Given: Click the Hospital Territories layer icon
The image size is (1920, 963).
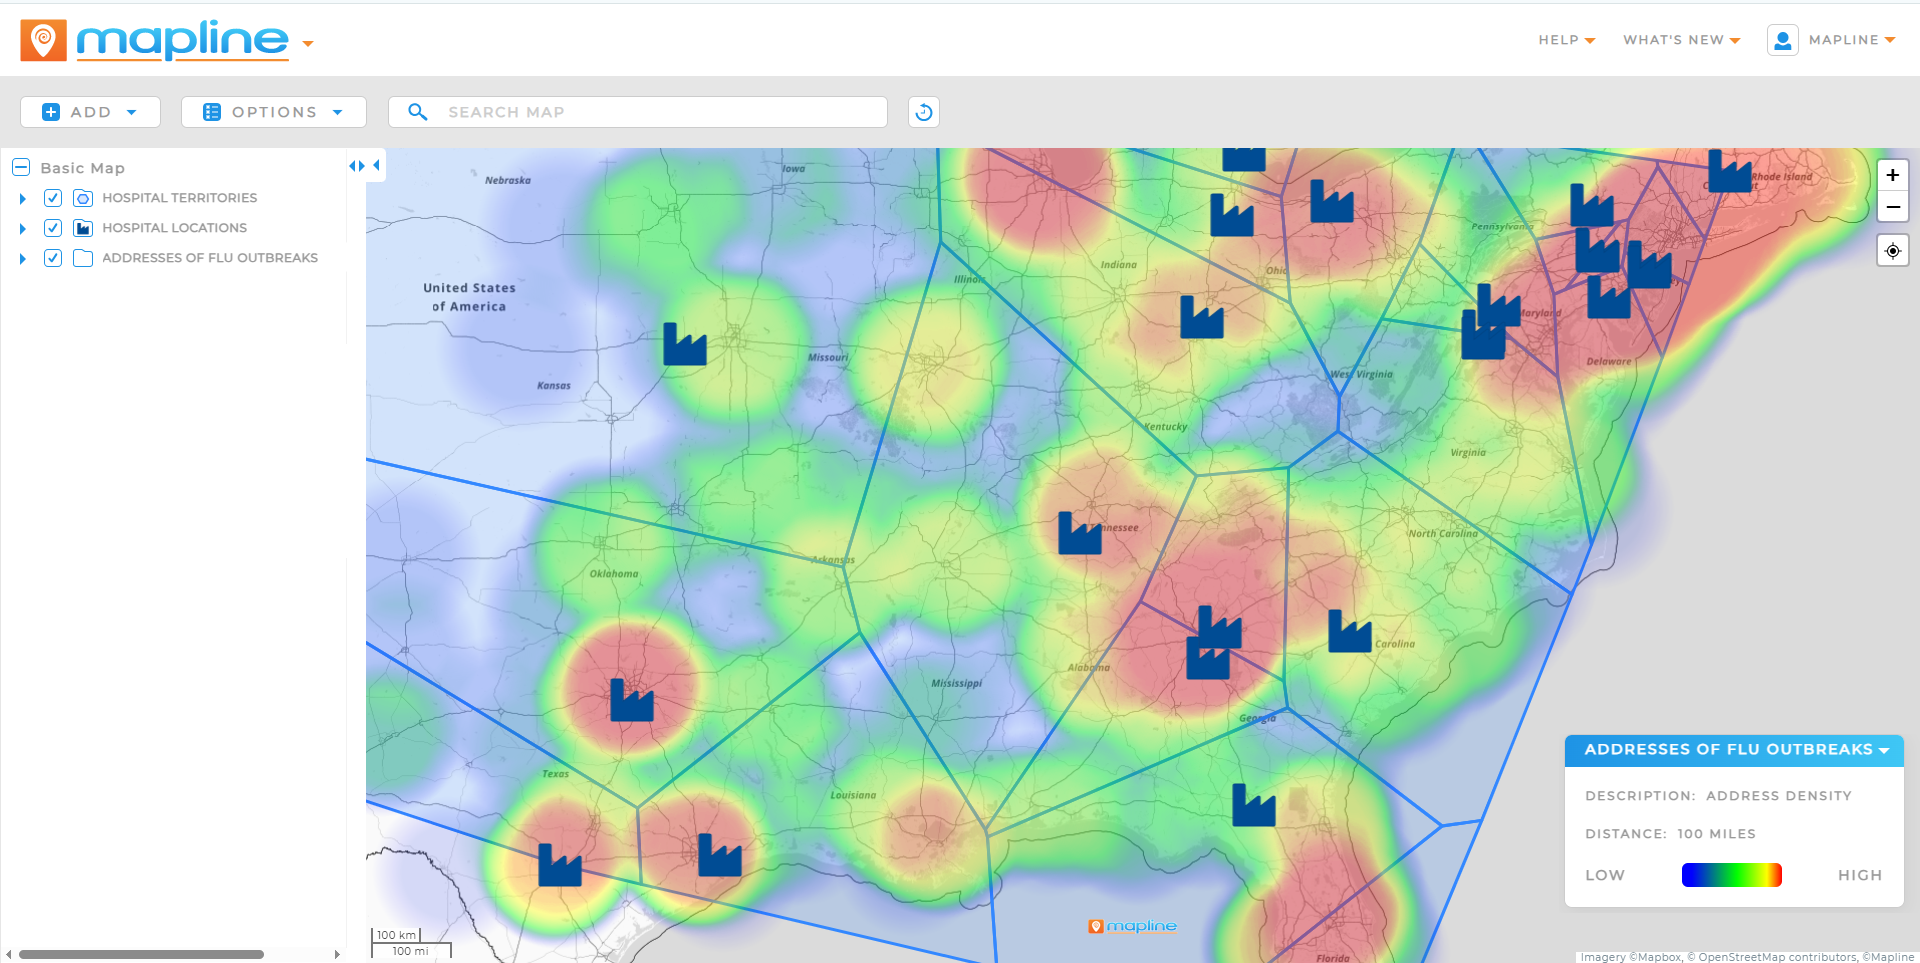Looking at the screenshot, I should click(83, 198).
